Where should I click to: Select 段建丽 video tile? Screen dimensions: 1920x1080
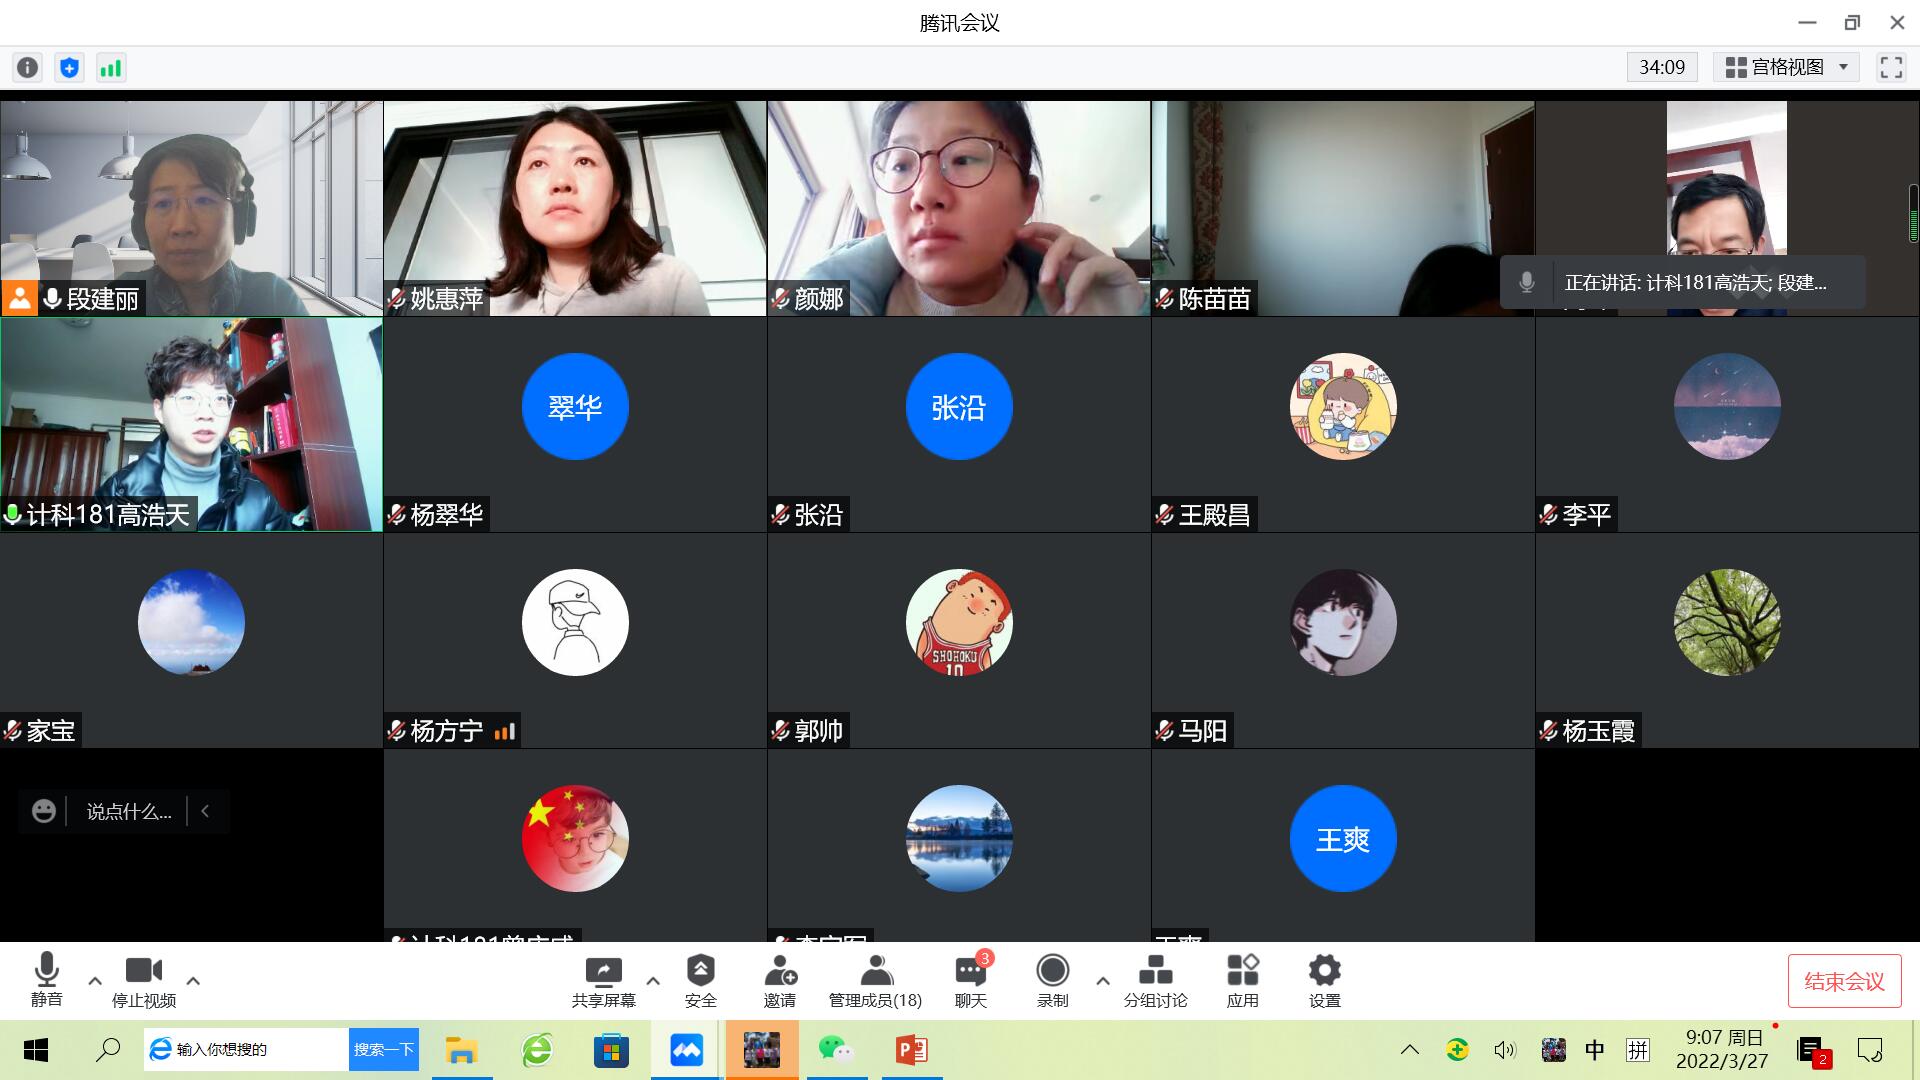(191, 208)
